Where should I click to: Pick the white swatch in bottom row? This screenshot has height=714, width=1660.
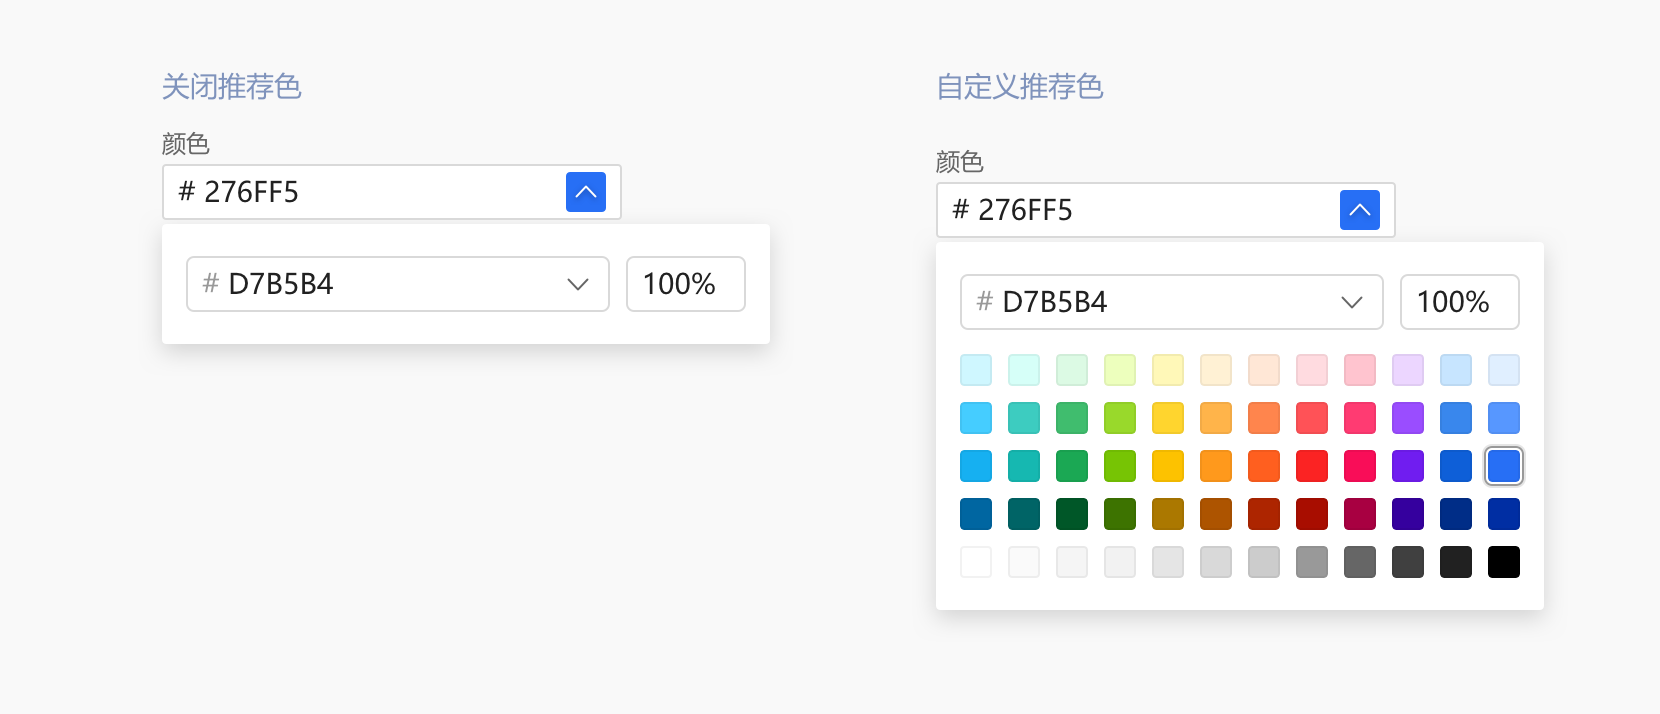coord(976,562)
